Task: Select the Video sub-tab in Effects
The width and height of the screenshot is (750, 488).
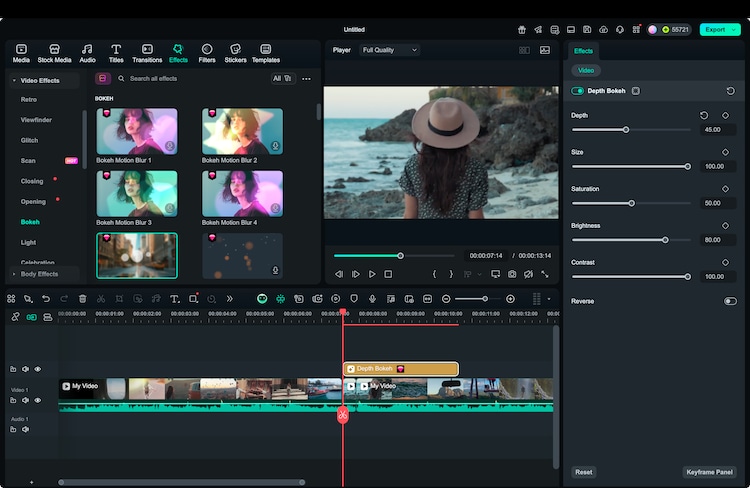Action: (585, 70)
